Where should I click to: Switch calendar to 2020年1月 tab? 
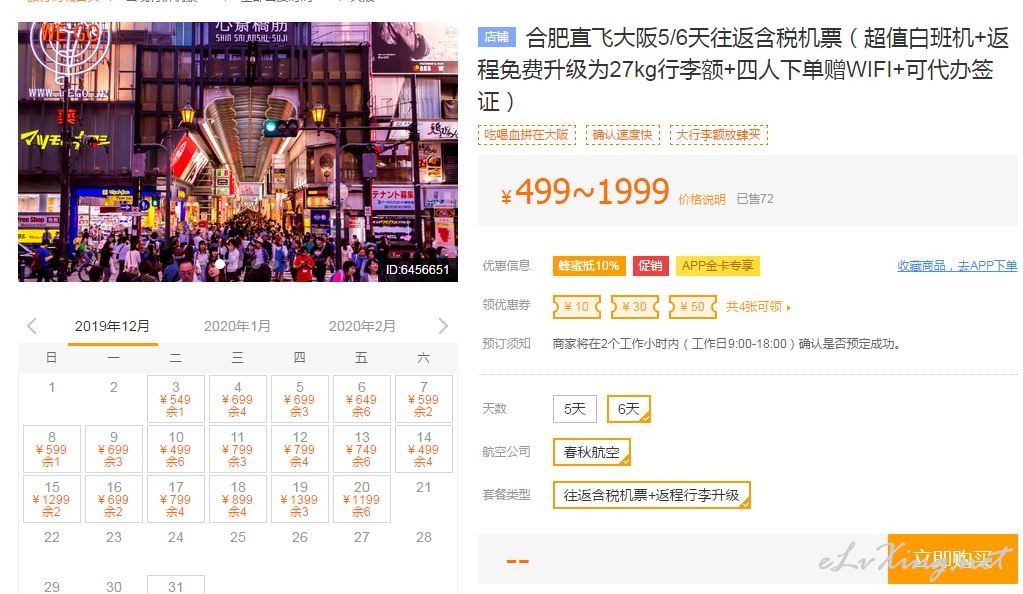[x=237, y=326]
